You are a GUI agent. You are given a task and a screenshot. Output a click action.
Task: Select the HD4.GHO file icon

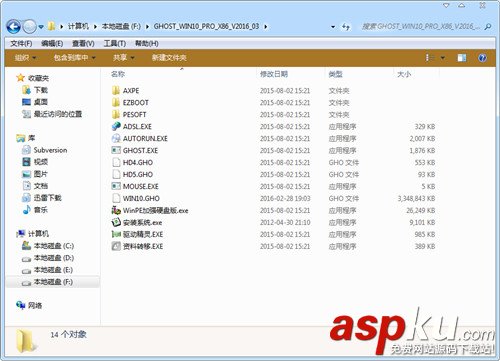point(116,162)
